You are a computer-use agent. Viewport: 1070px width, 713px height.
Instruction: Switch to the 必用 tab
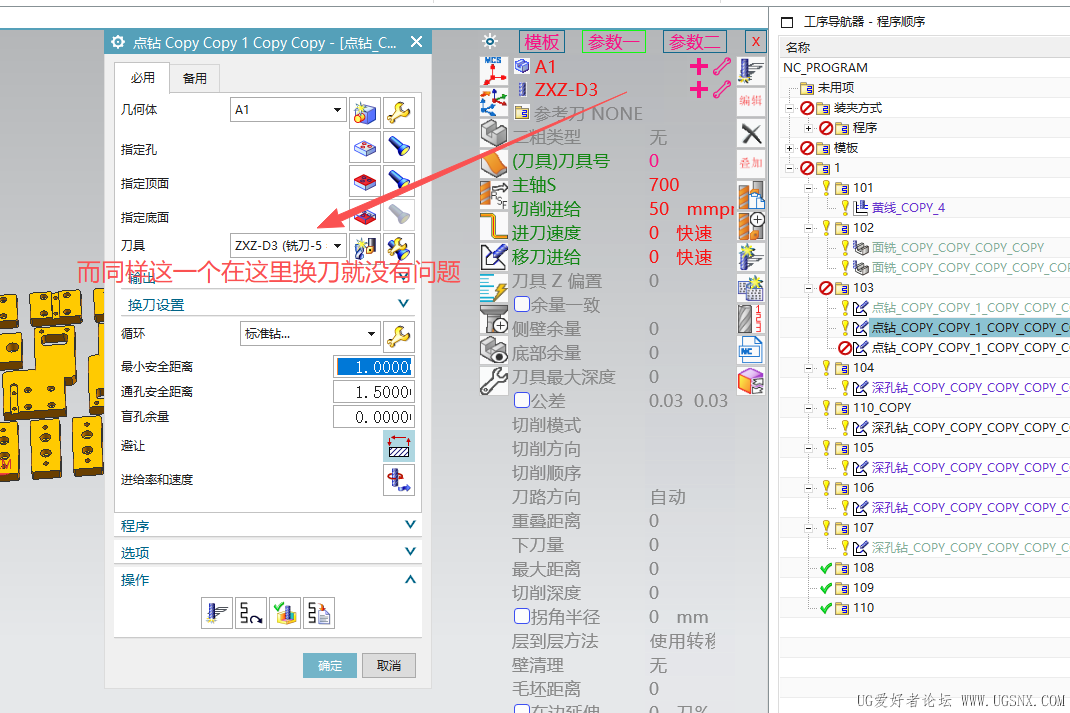coord(142,78)
